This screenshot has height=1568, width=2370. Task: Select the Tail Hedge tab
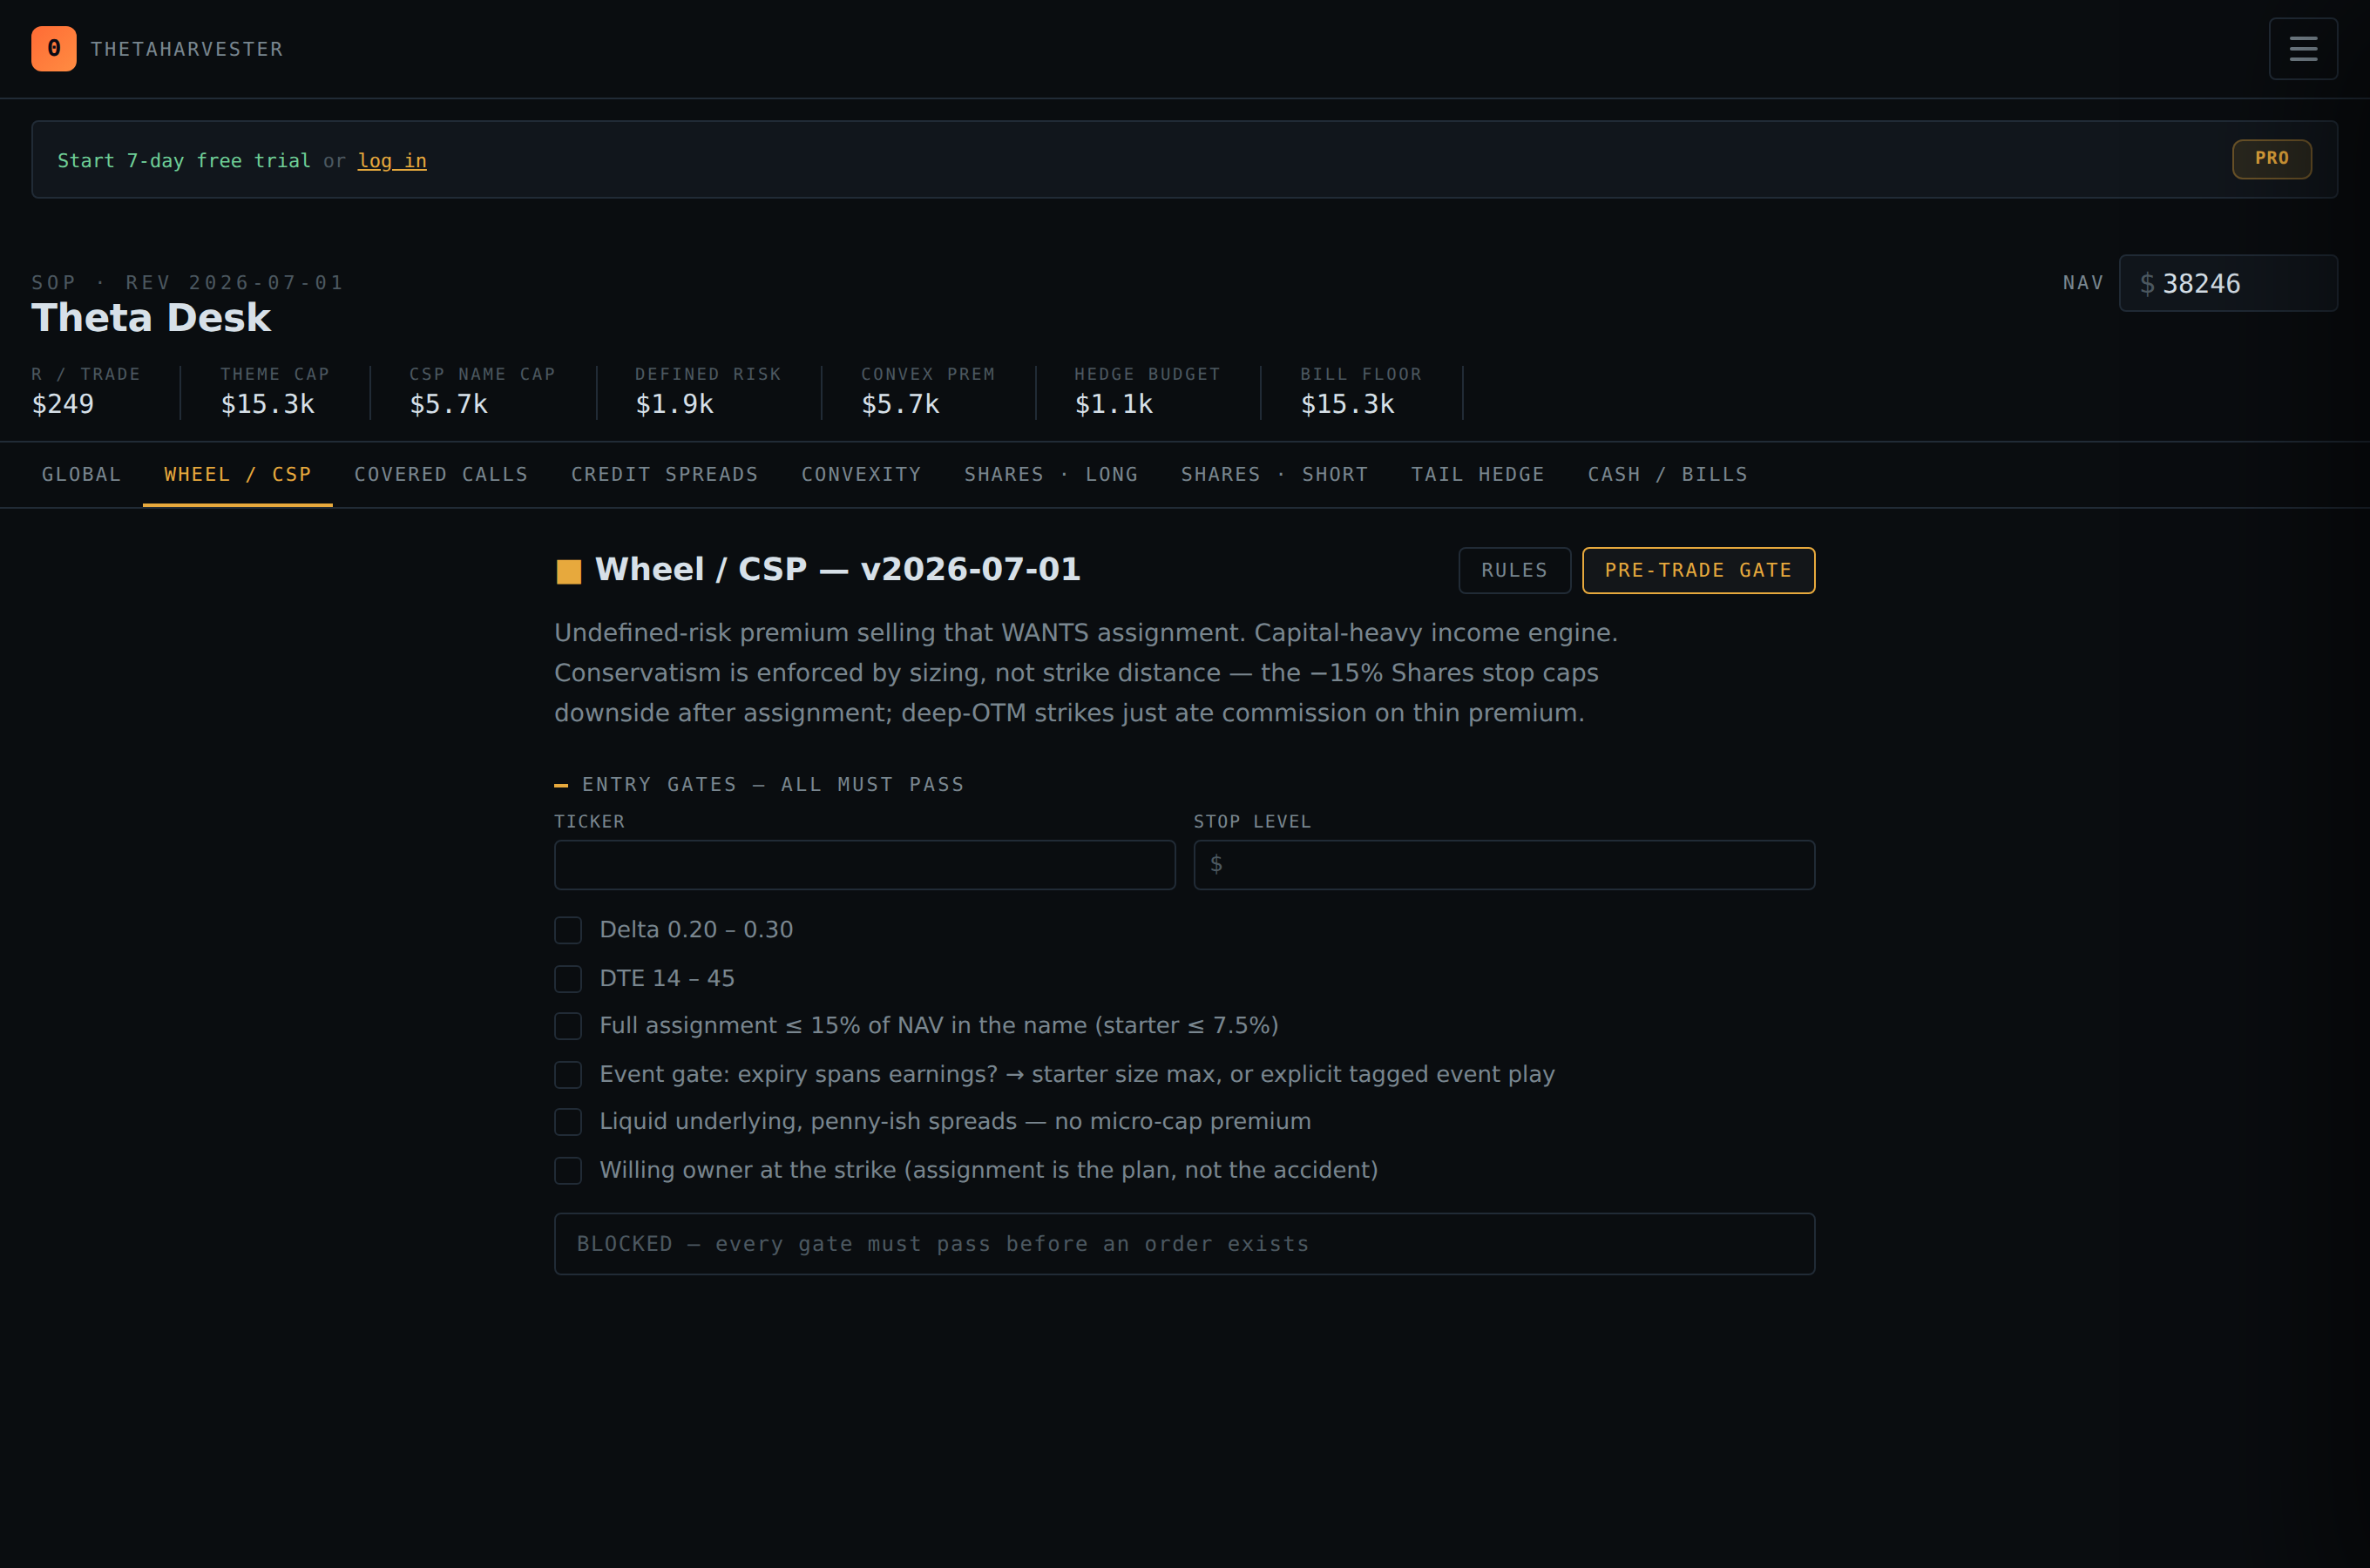[x=1478, y=475]
